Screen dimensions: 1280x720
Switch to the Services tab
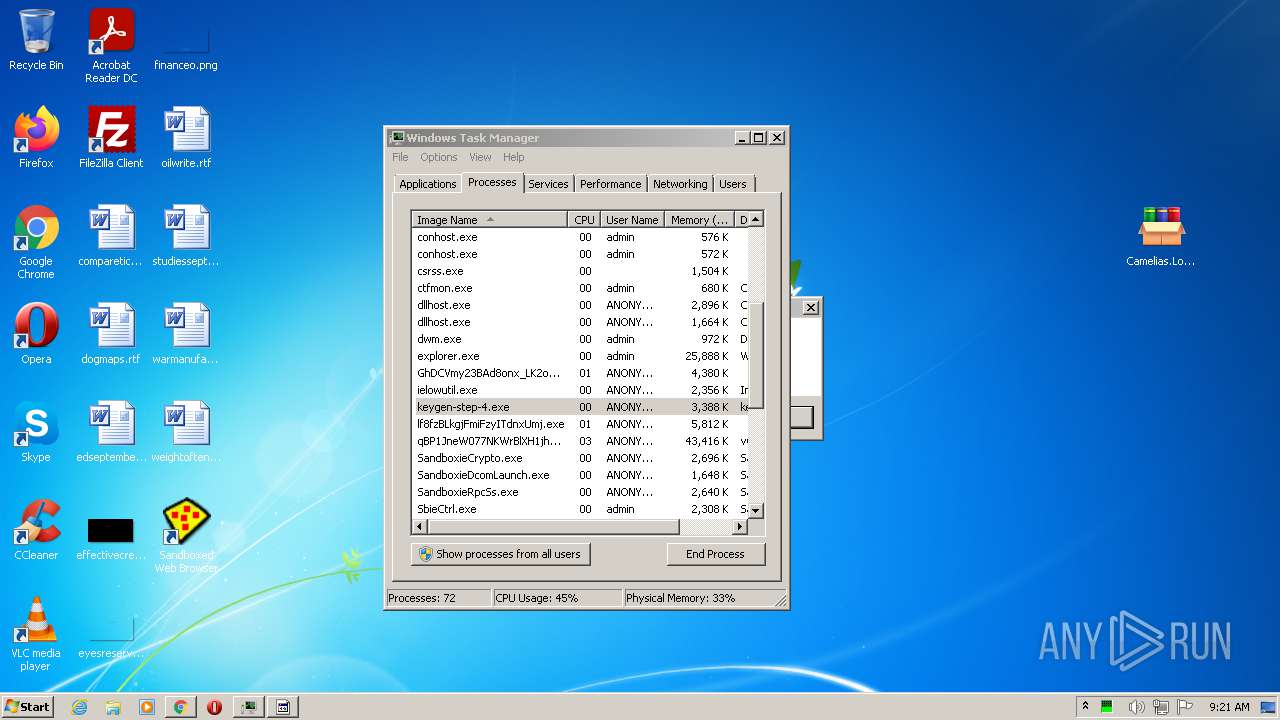point(548,184)
